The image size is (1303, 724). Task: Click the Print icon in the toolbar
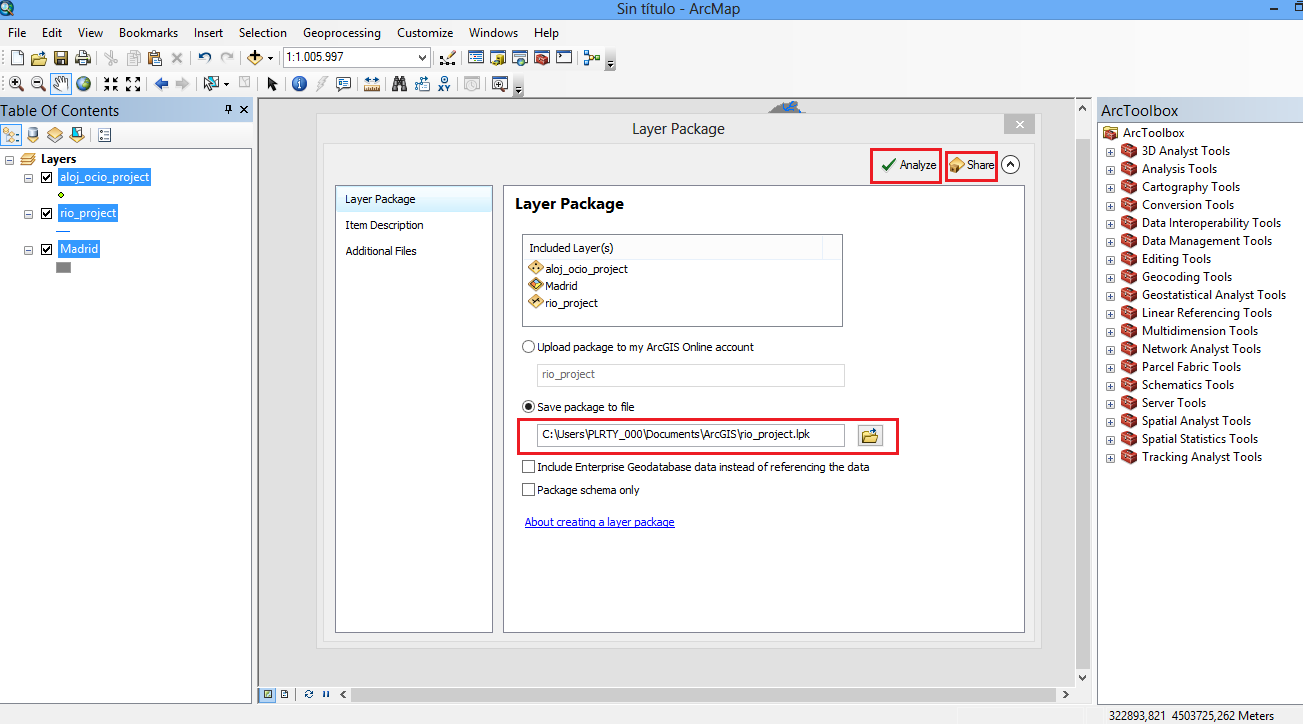click(83, 58)
